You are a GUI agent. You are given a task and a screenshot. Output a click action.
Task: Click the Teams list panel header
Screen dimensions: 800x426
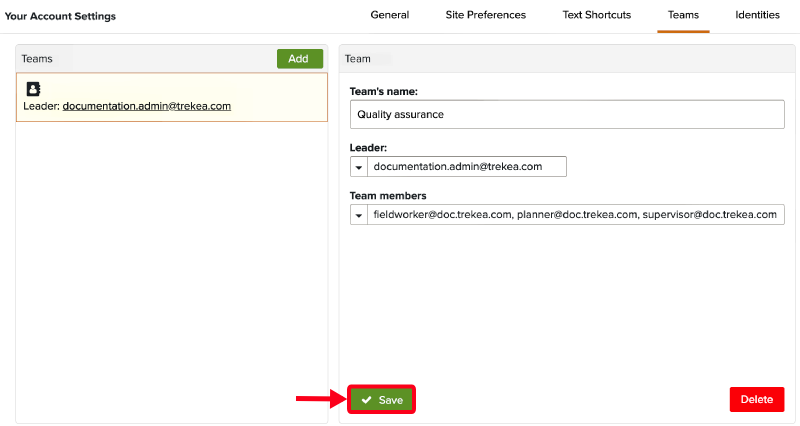140,59
